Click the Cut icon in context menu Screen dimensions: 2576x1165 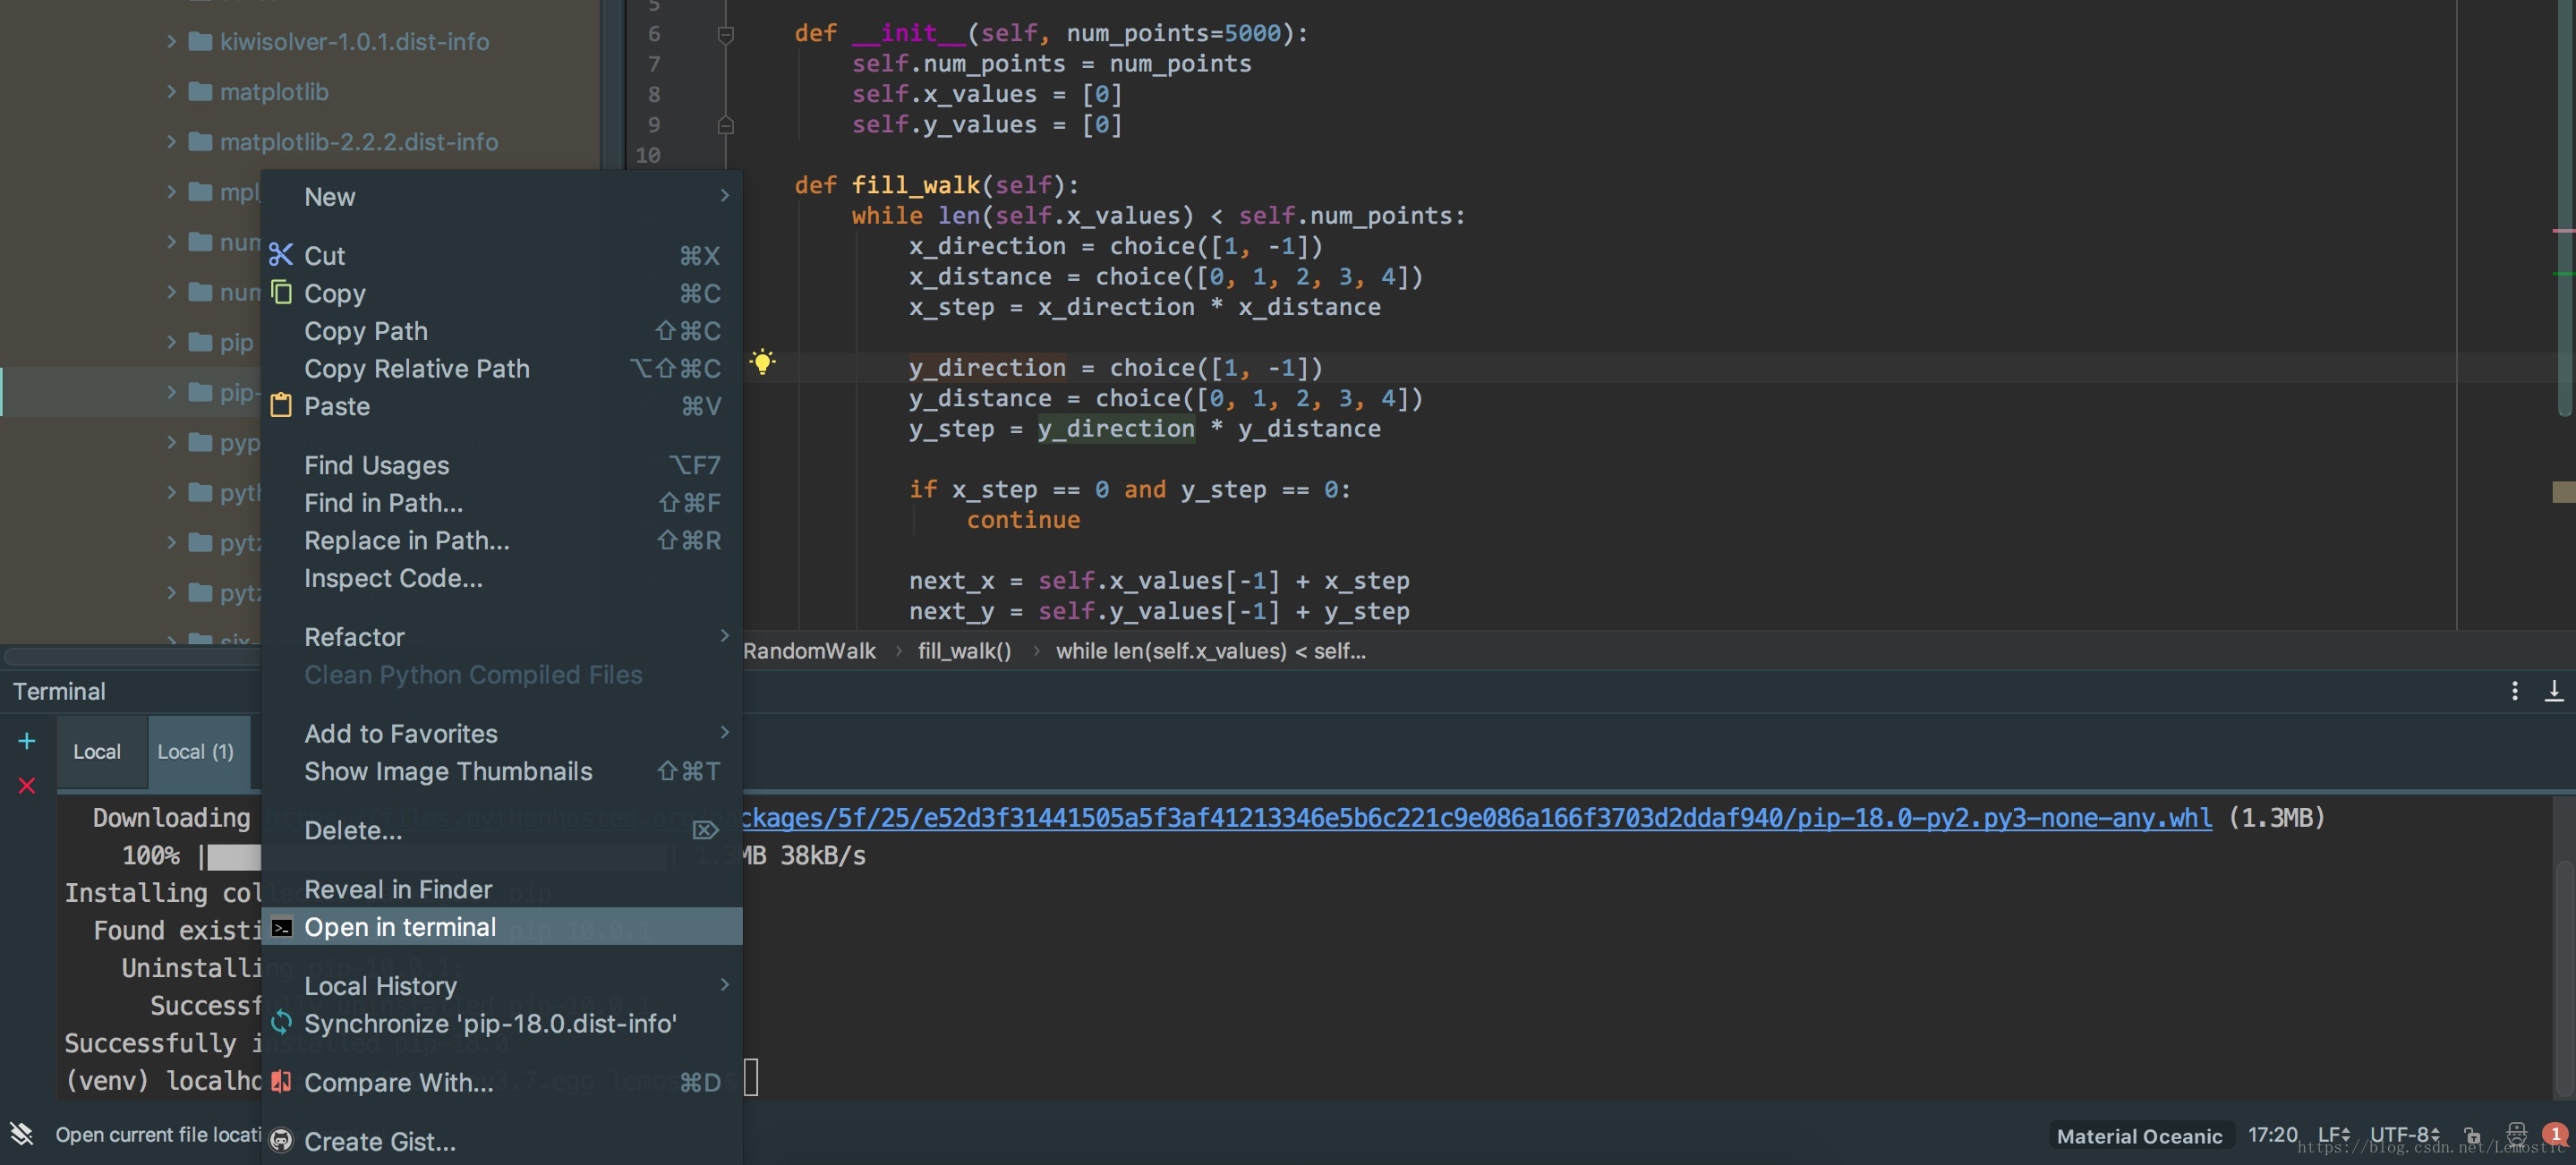(277, 255)
